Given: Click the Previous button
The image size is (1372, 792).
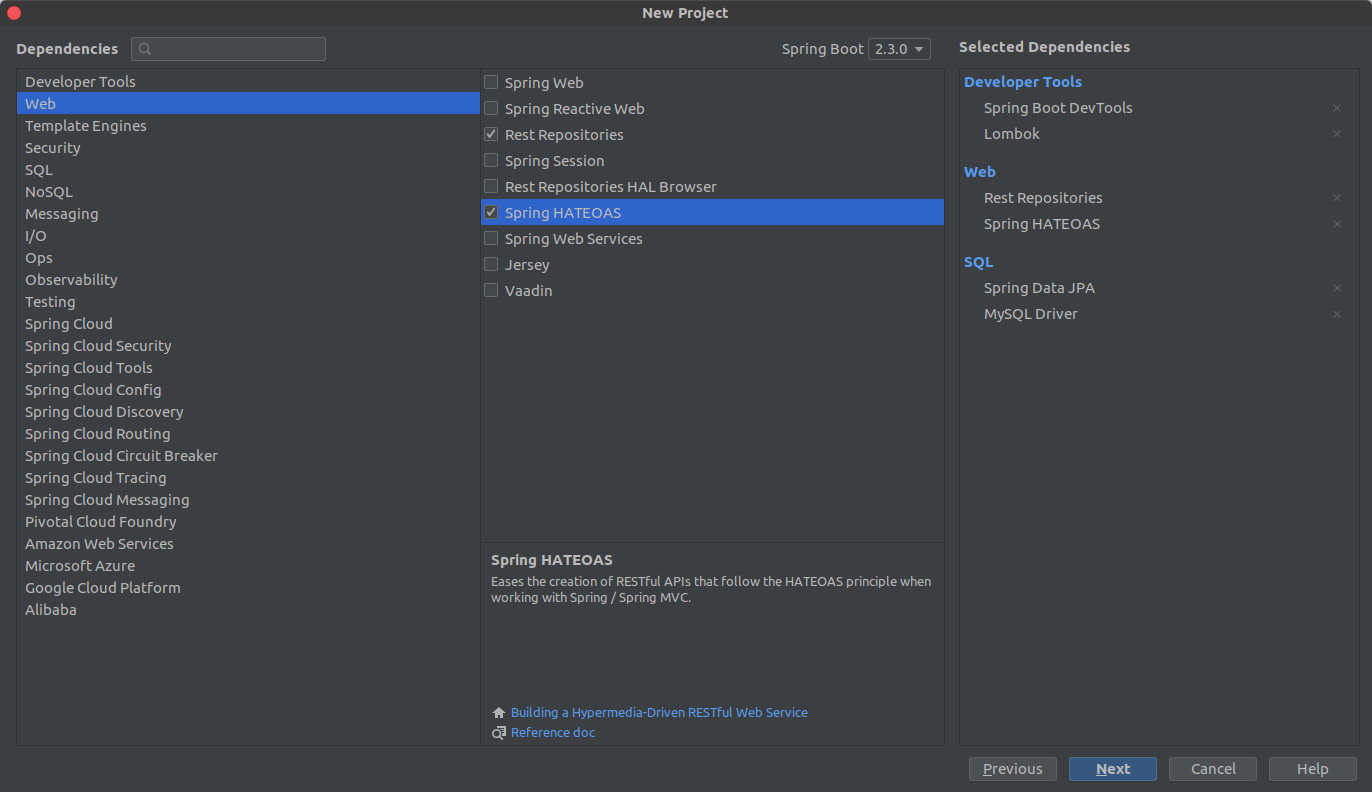Looking at the screenshot, I should [x=1013, y=769].
